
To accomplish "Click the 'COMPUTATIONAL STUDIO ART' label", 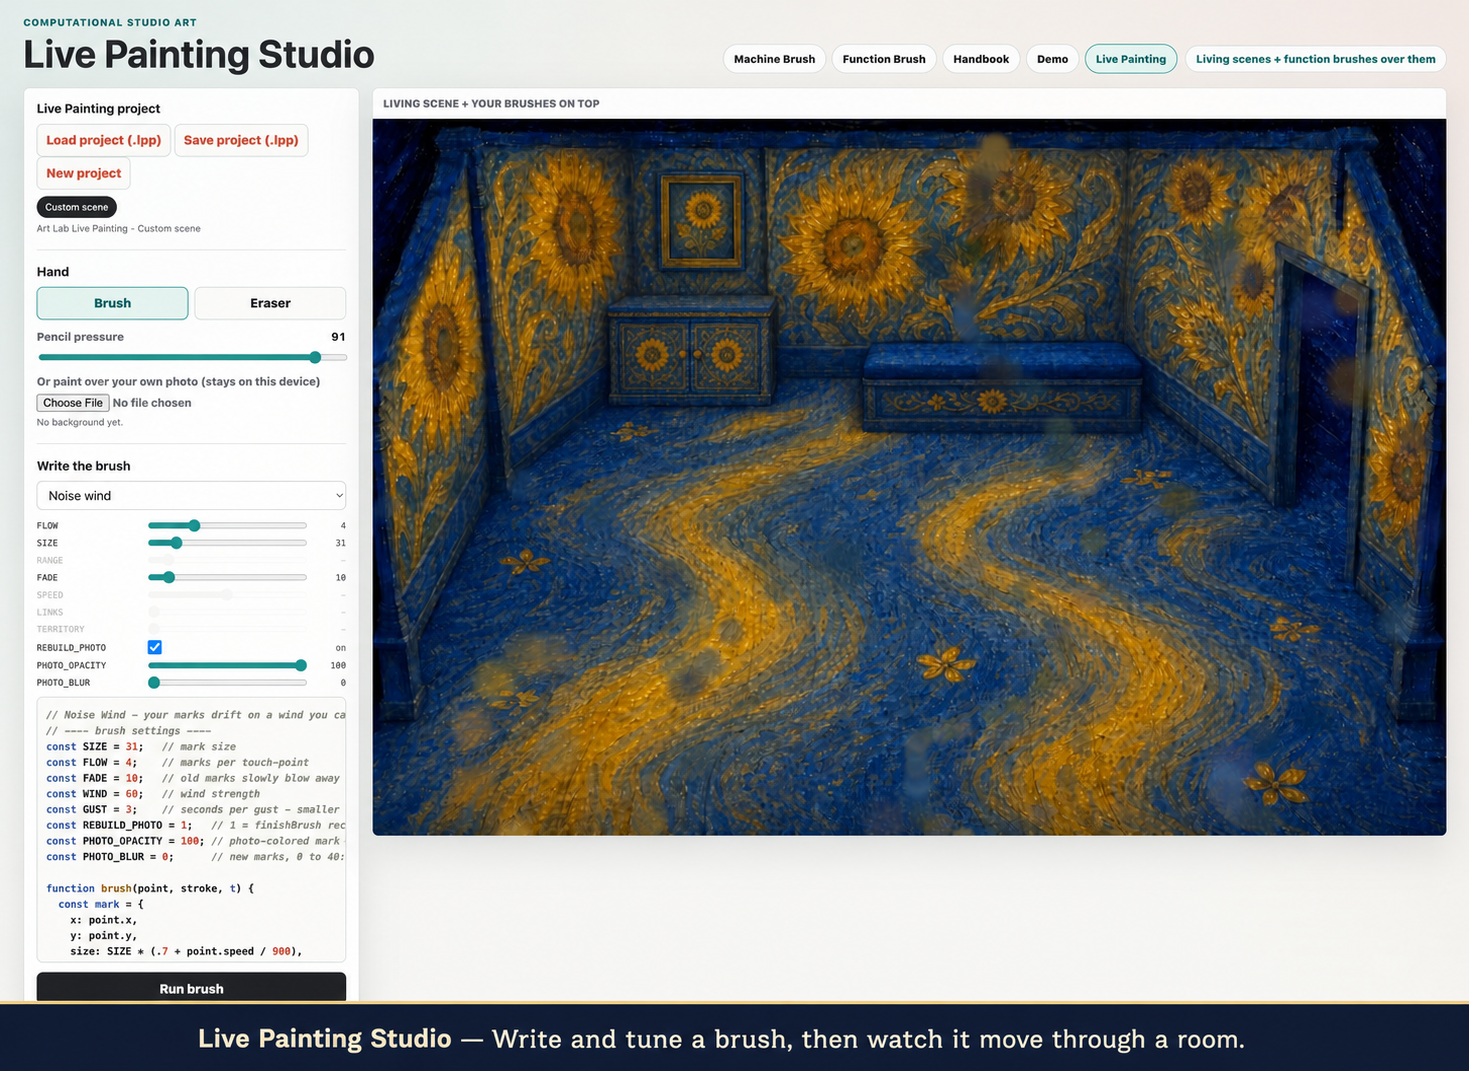I will point(110,22).
